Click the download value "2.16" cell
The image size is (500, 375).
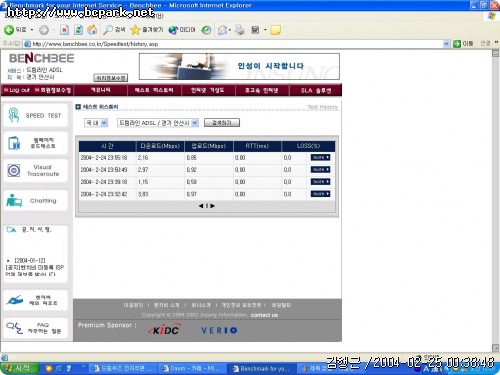coord(143,158)
